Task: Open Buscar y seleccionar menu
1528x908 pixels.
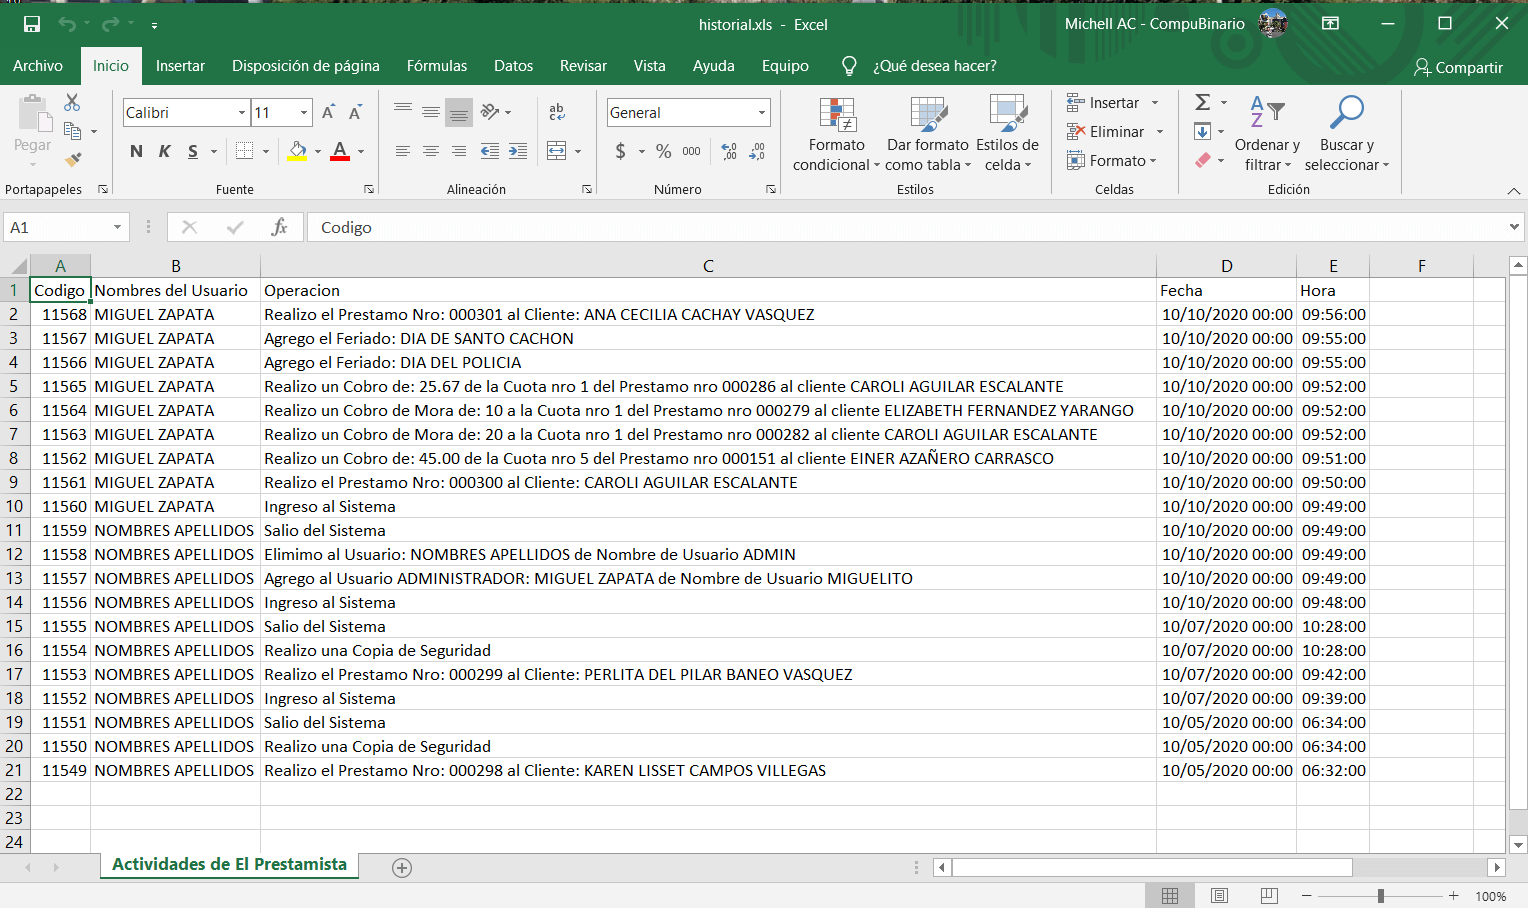Action: pos(1347,136)
